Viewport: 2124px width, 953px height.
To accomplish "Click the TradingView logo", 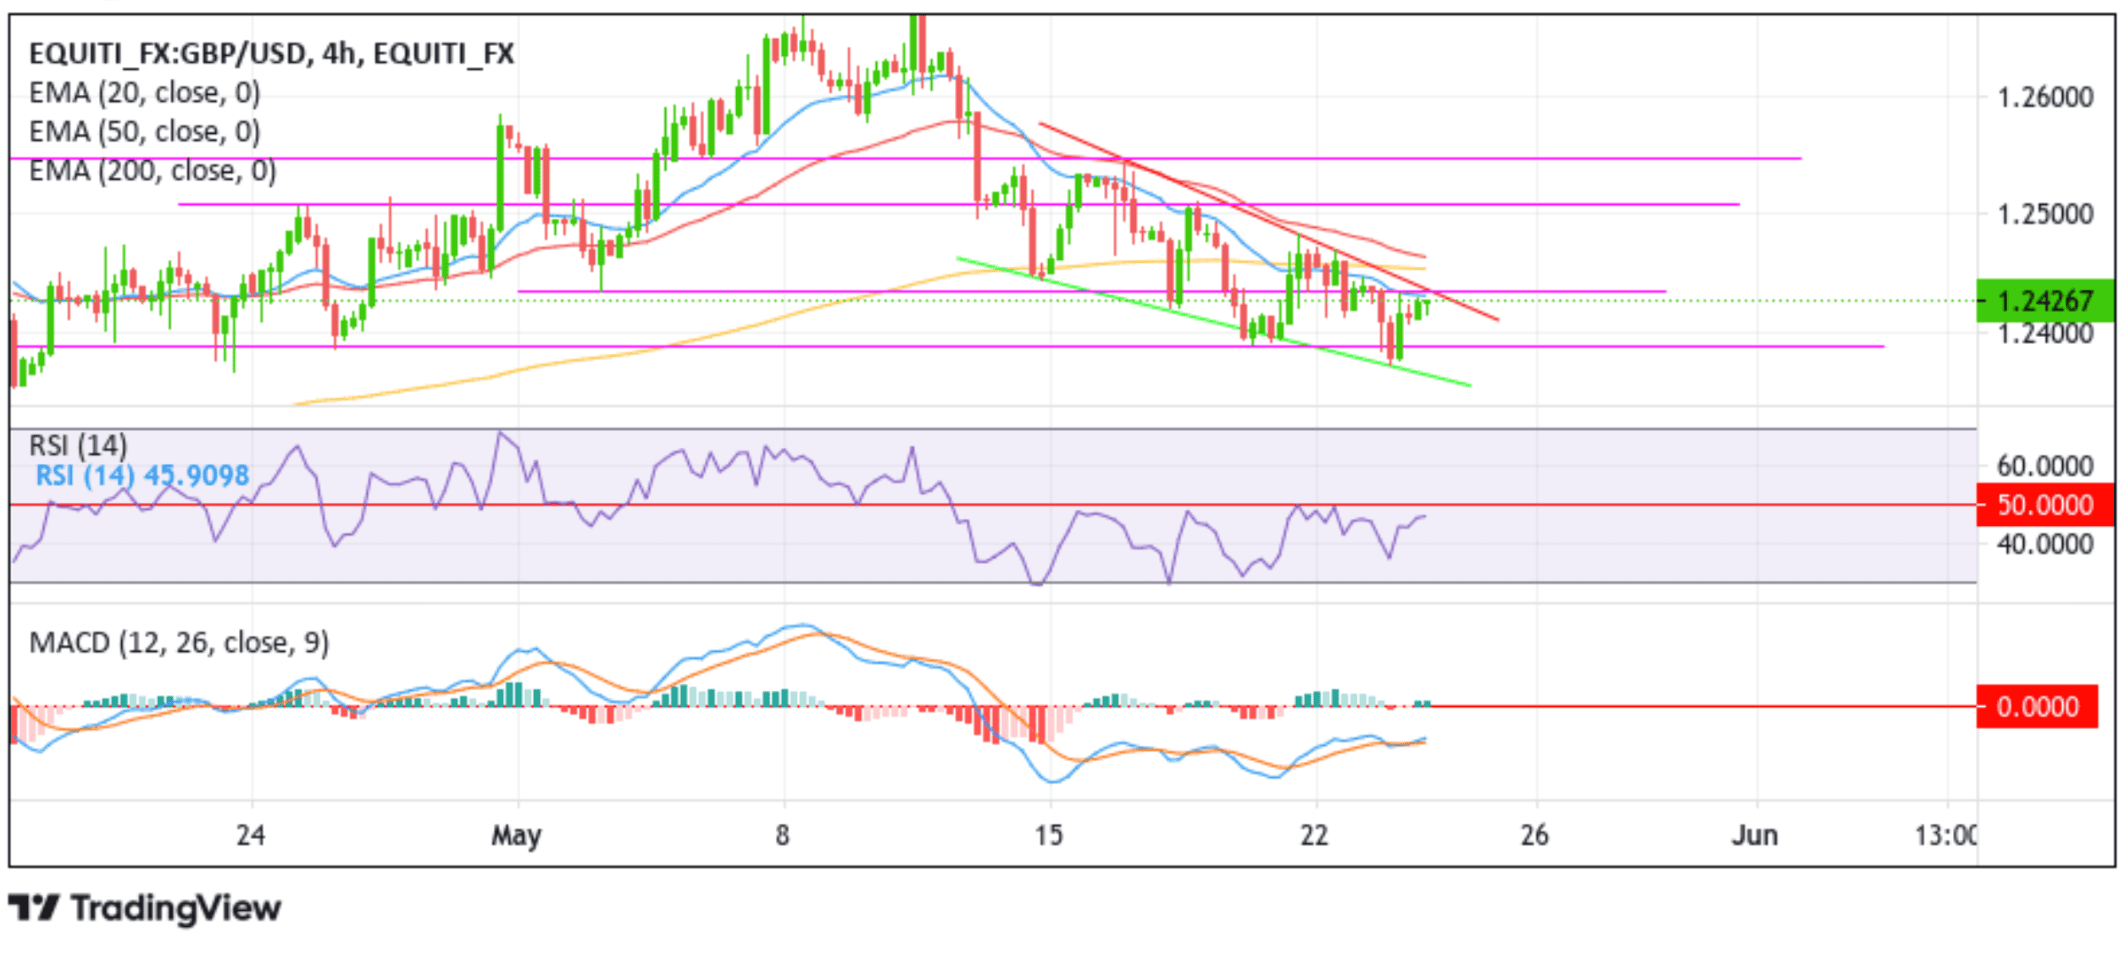I will pyautogui.click(x=145, y=908).
